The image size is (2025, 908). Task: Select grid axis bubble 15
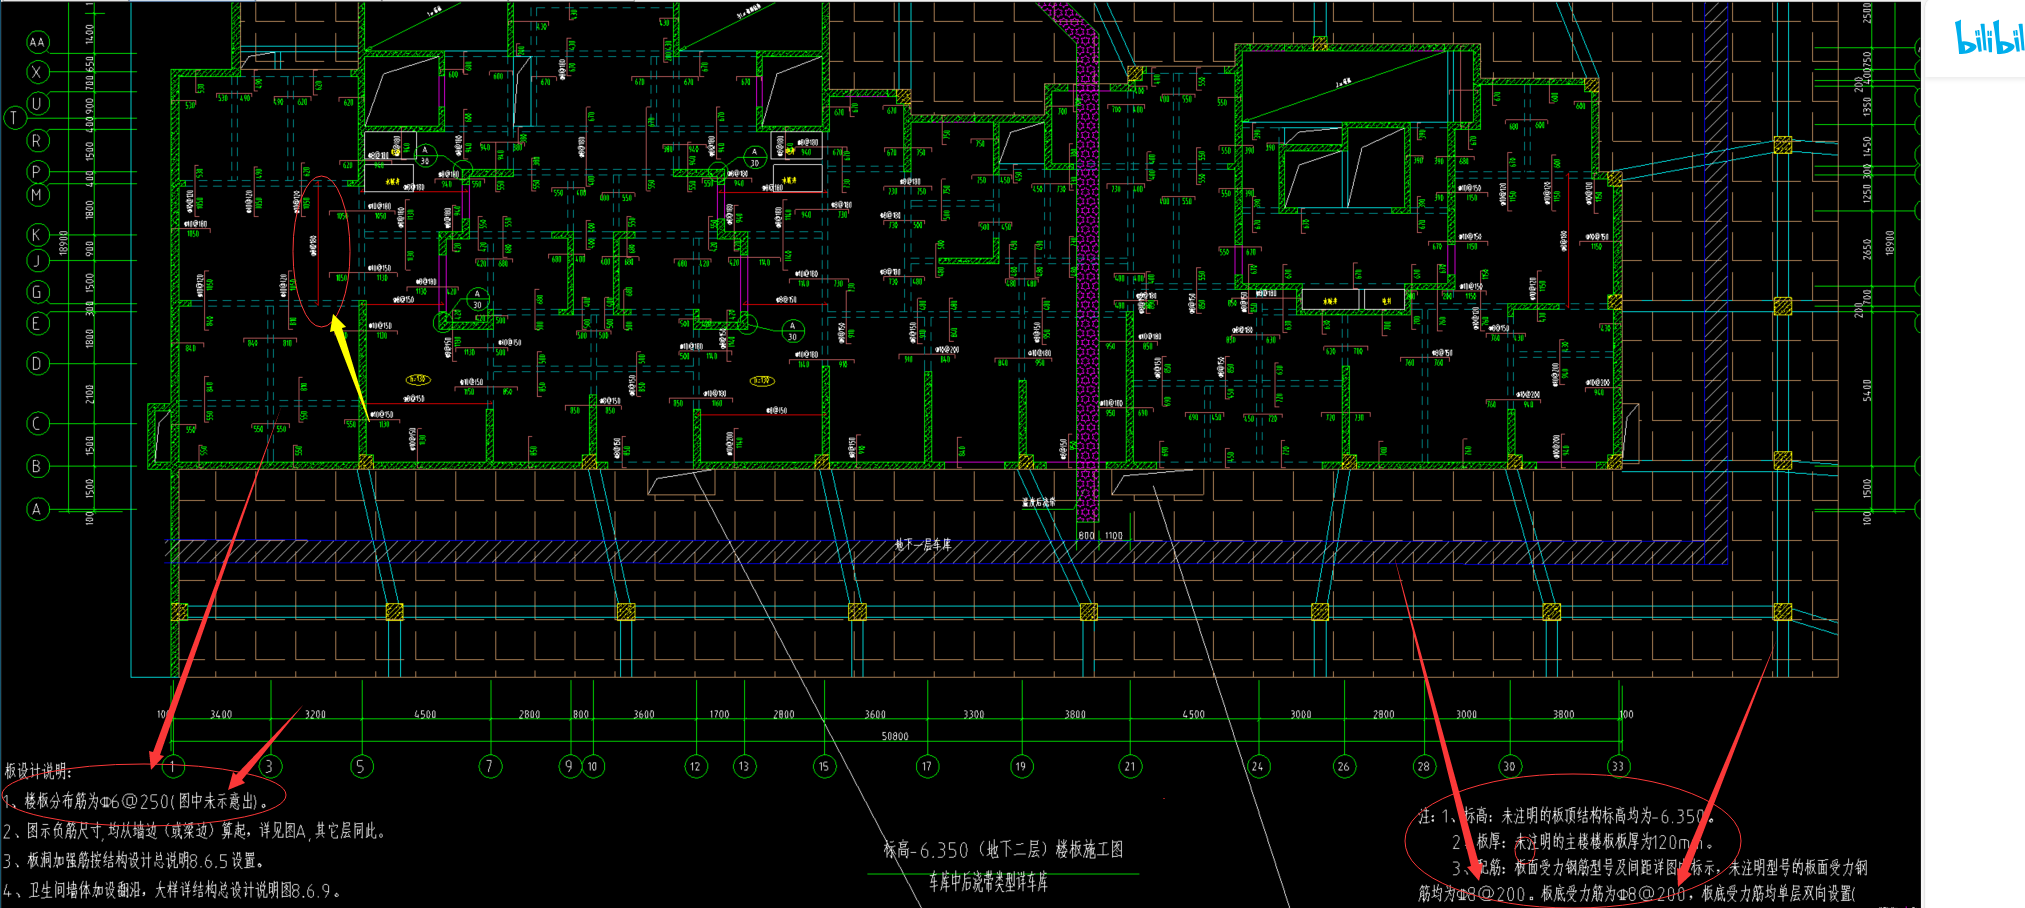point(823,767)
